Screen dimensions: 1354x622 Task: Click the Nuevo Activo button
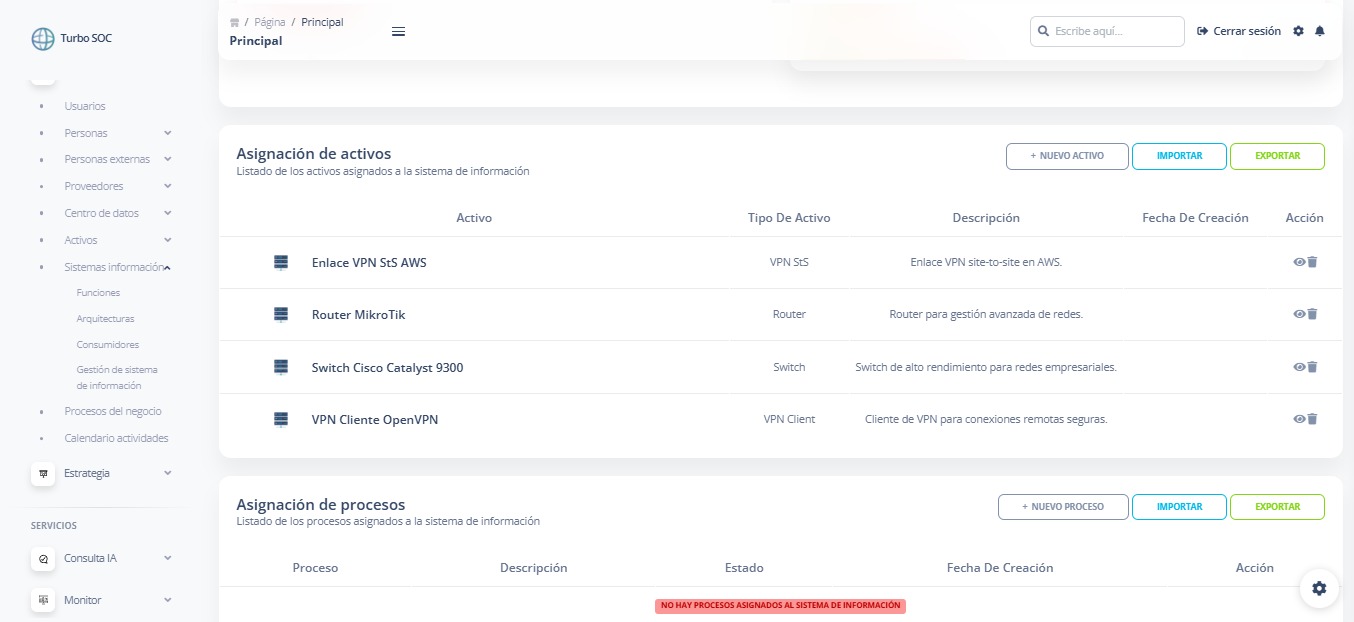point(1067,156)
